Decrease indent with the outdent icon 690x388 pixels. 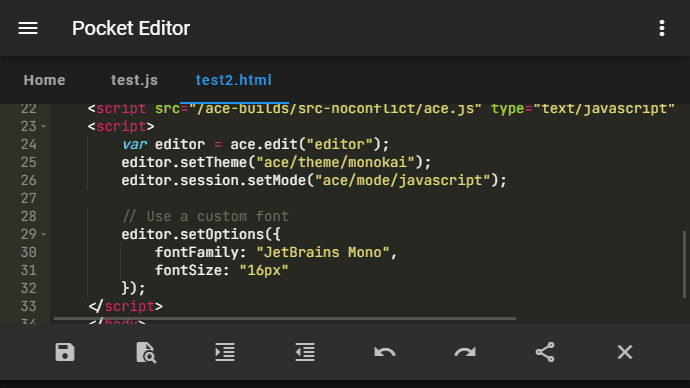305,352
